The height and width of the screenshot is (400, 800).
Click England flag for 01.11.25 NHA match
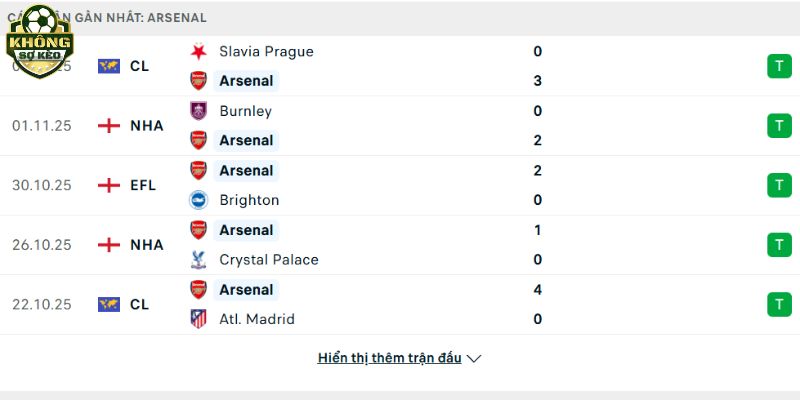109,126
